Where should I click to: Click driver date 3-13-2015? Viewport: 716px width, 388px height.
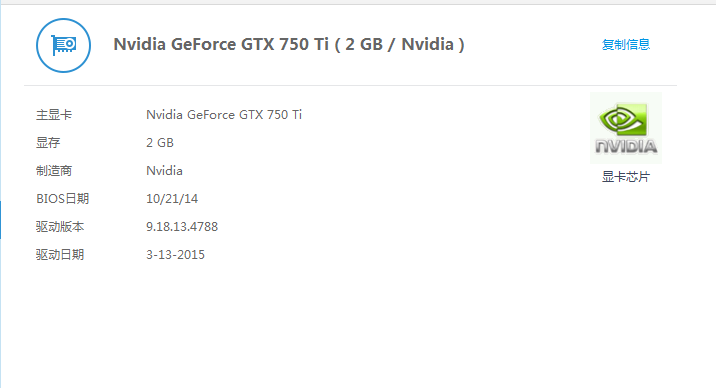click(175, 255)
